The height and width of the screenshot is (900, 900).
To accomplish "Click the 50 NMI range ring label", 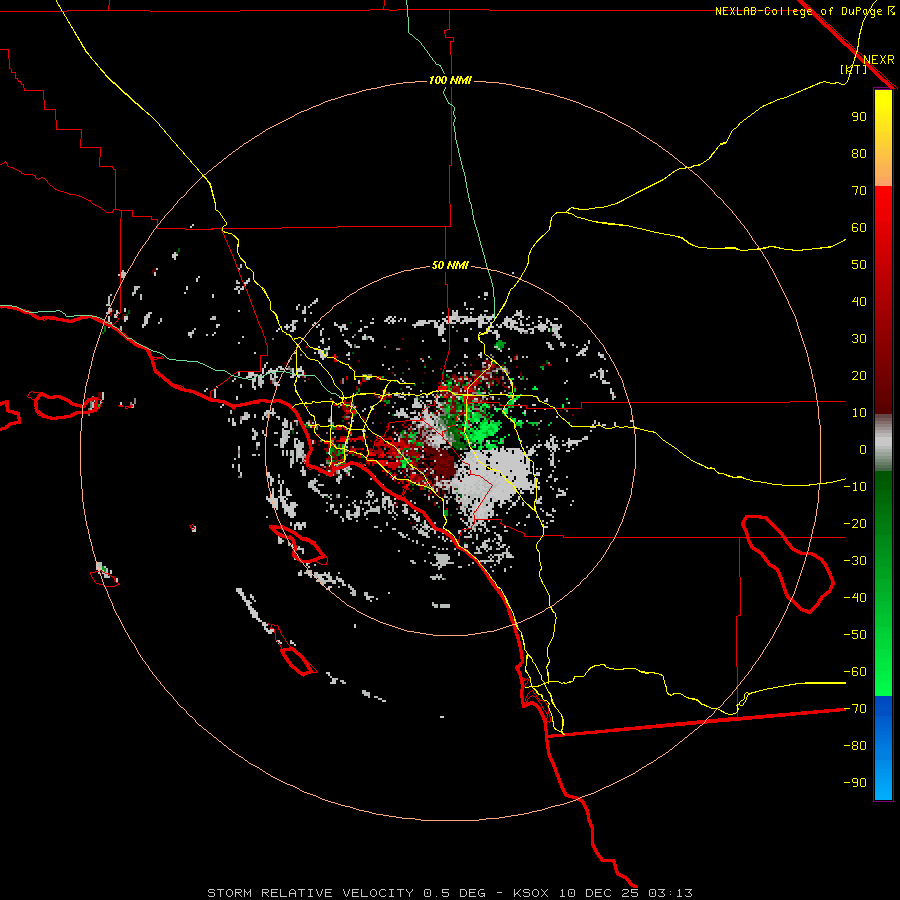I will coord(450,265).
